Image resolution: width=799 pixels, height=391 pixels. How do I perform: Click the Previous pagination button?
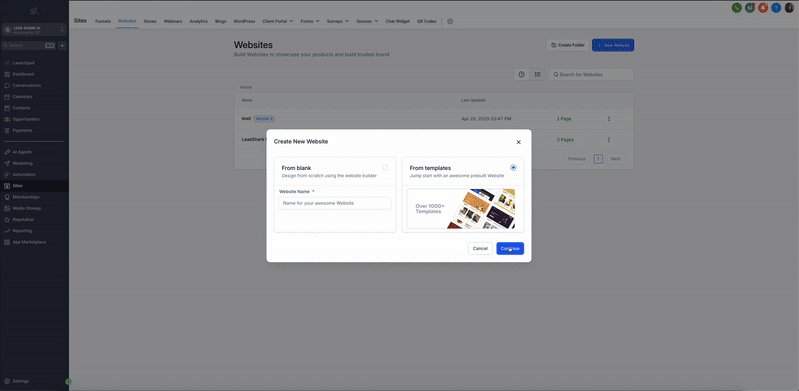pos(577,159)
